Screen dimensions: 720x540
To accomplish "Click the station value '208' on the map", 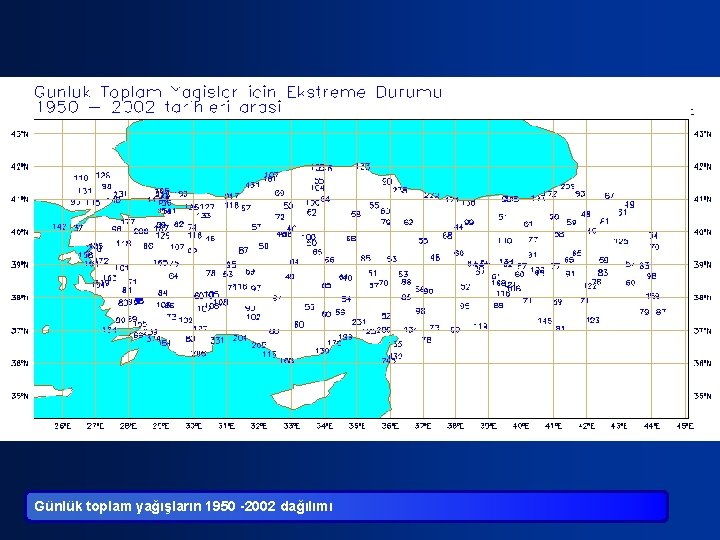I will [141, 231].
